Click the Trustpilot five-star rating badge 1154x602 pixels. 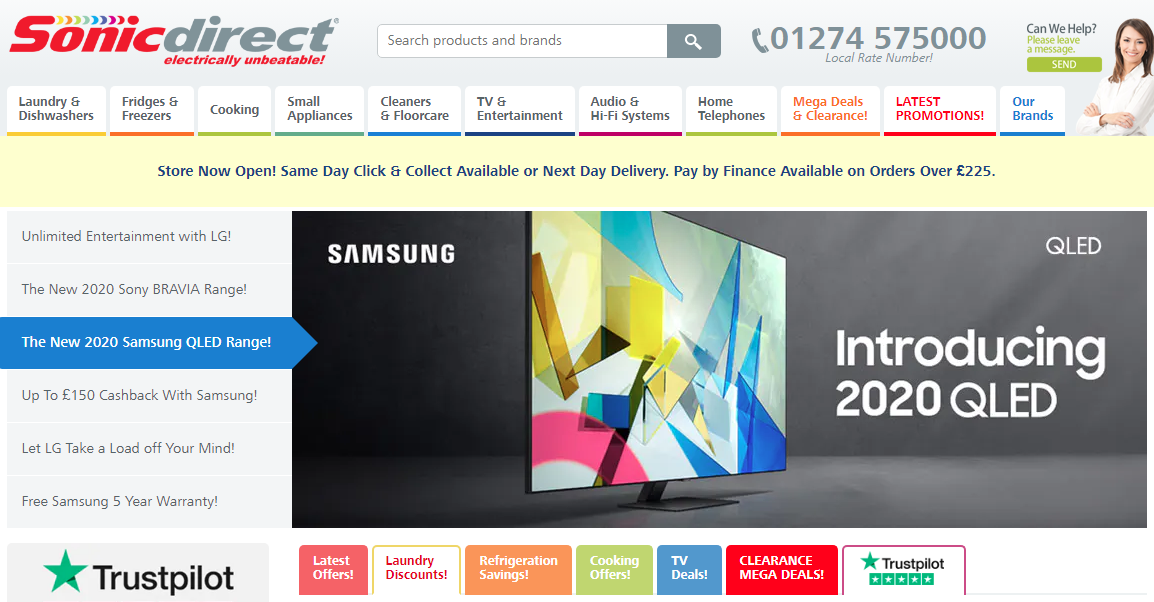click(903, 570)
